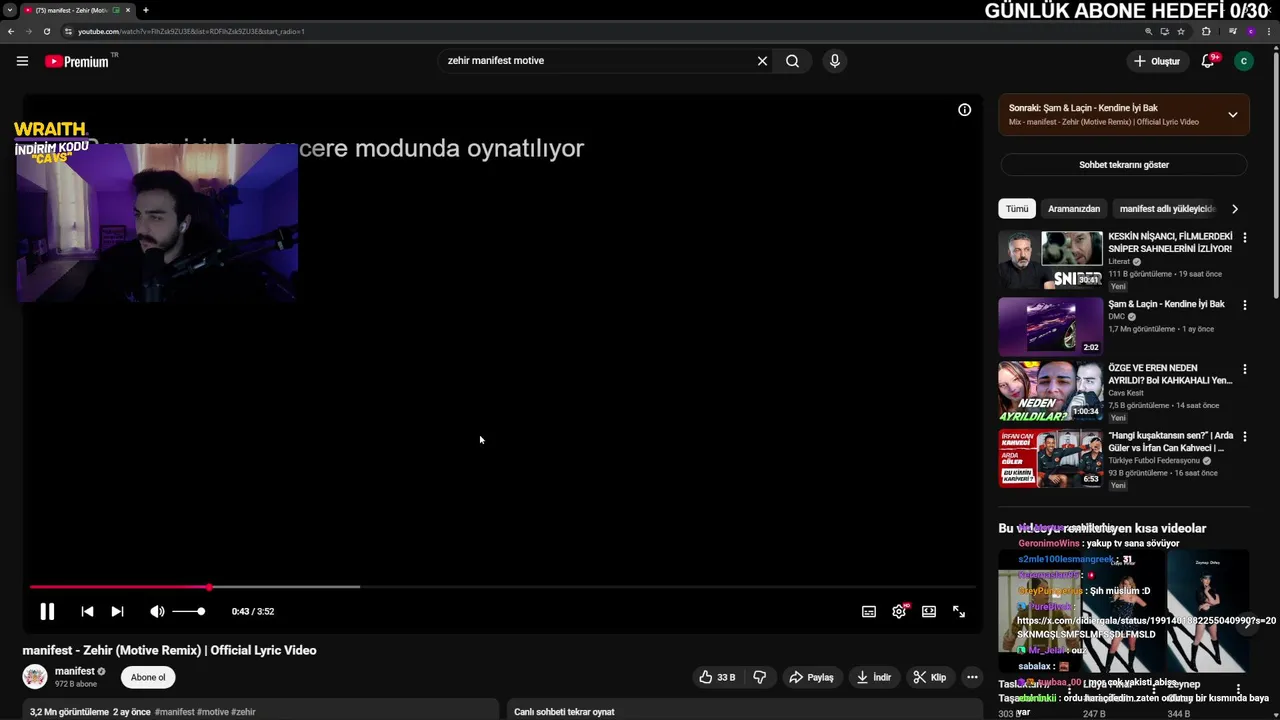The height and width of the screenshot is (720, 1280).
Task: Select the Tümü filter chip
Action: [x=1017, y=209]
